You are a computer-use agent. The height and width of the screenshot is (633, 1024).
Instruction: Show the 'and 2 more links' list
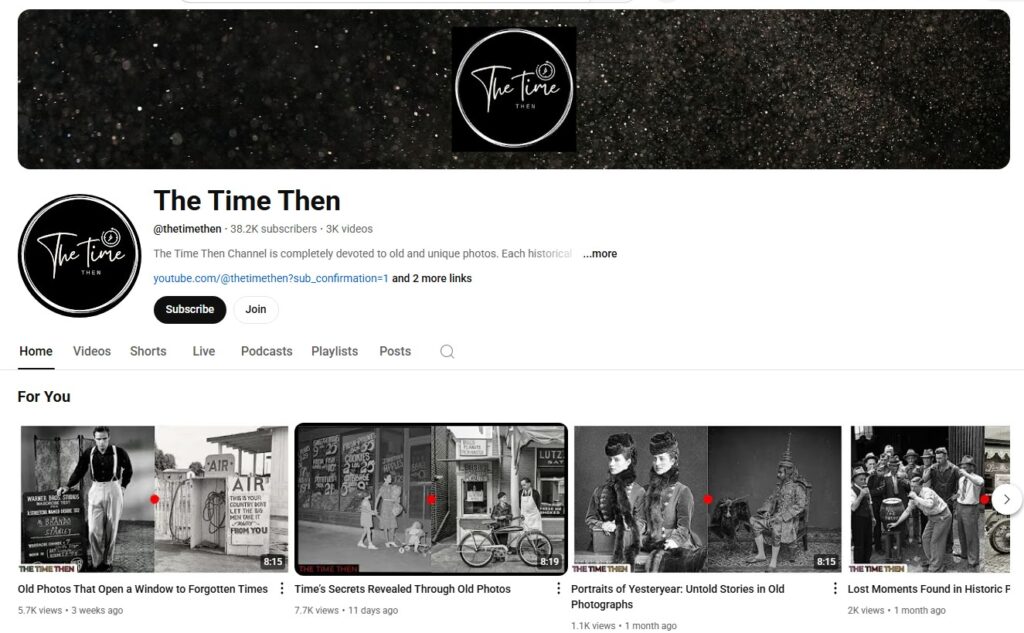(x=432, y=278)
